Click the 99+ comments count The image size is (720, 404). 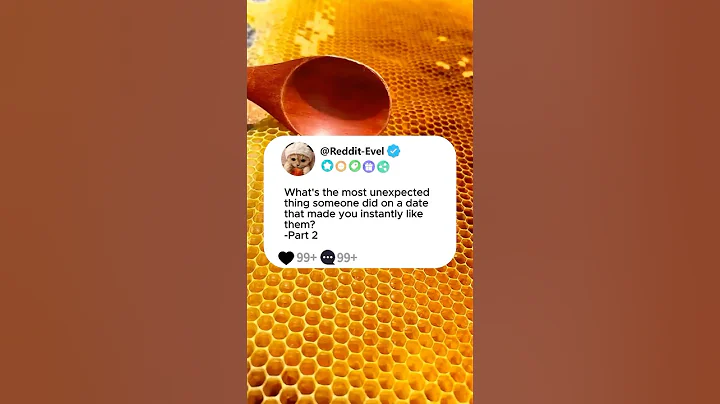[x=347, y=258]
